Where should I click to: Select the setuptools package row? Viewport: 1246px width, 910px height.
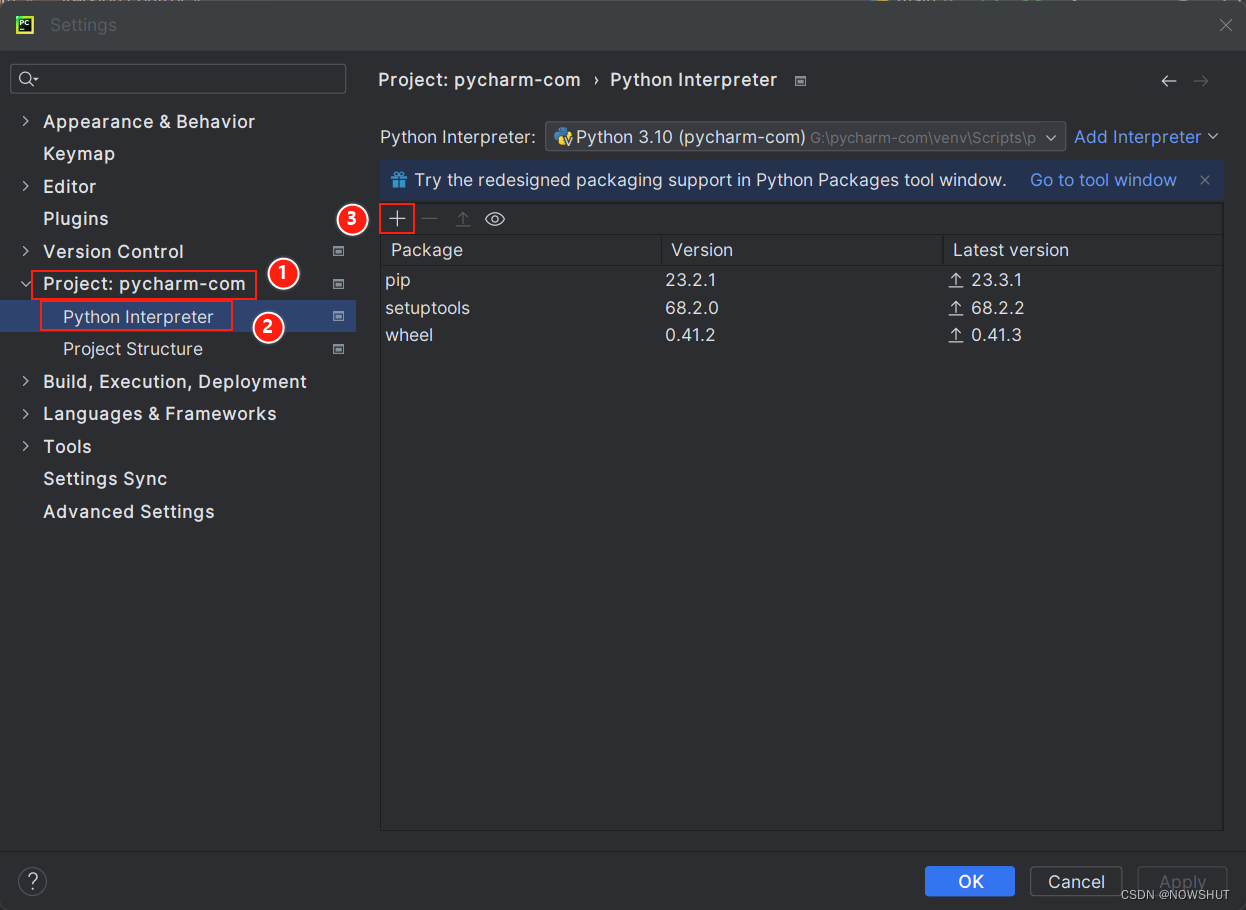[x=801, y=308]
